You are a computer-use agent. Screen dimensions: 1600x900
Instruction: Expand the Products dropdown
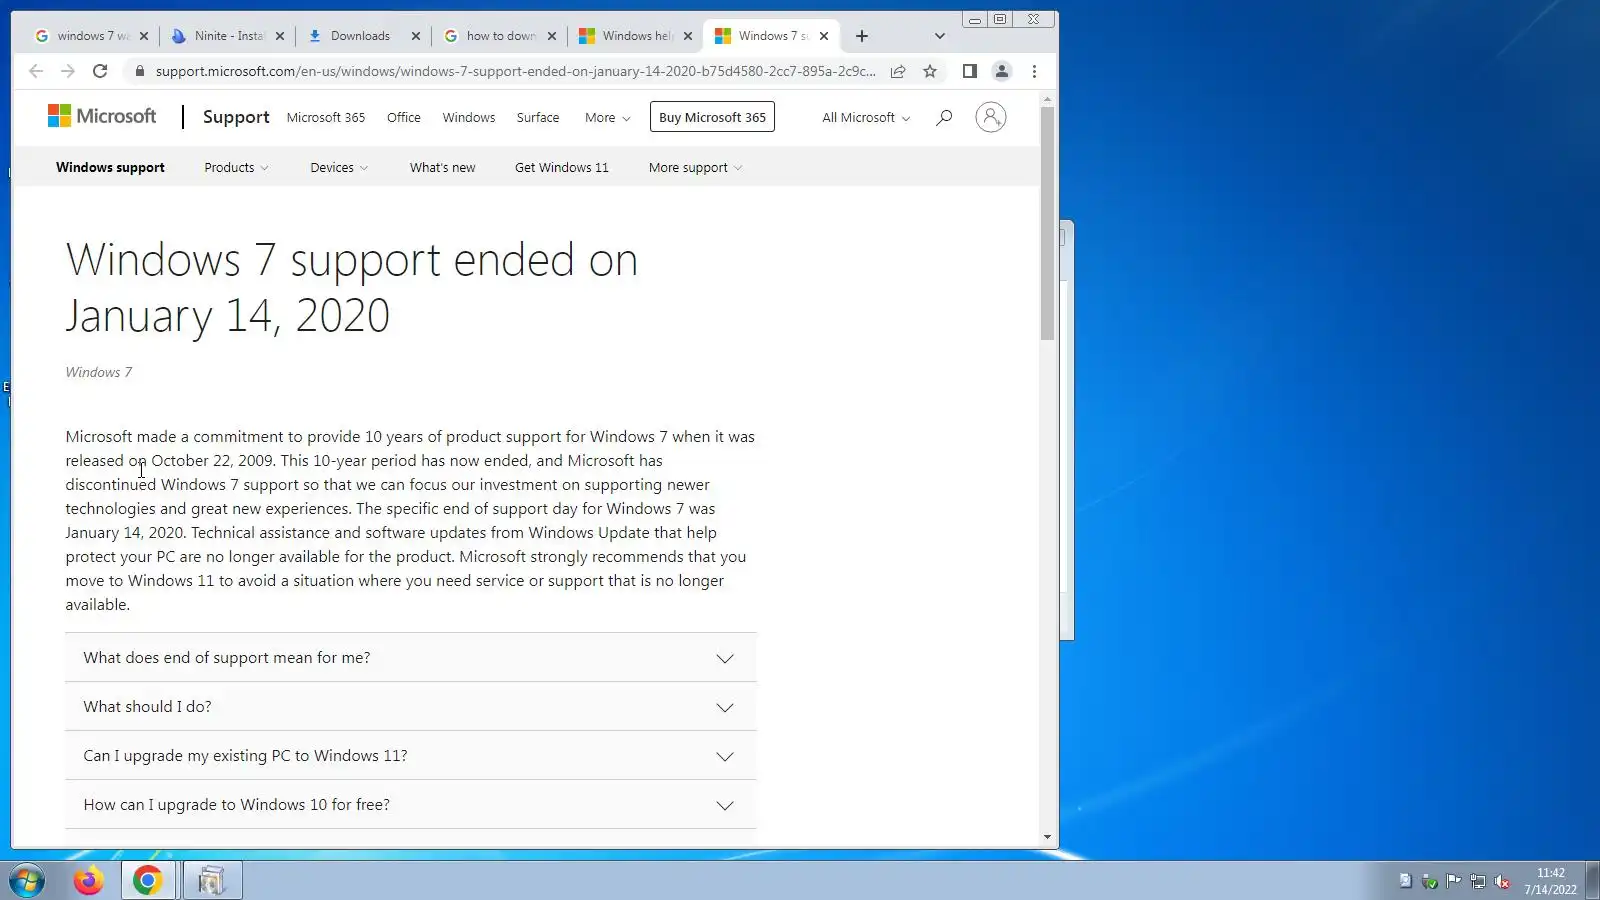(236, 167)
